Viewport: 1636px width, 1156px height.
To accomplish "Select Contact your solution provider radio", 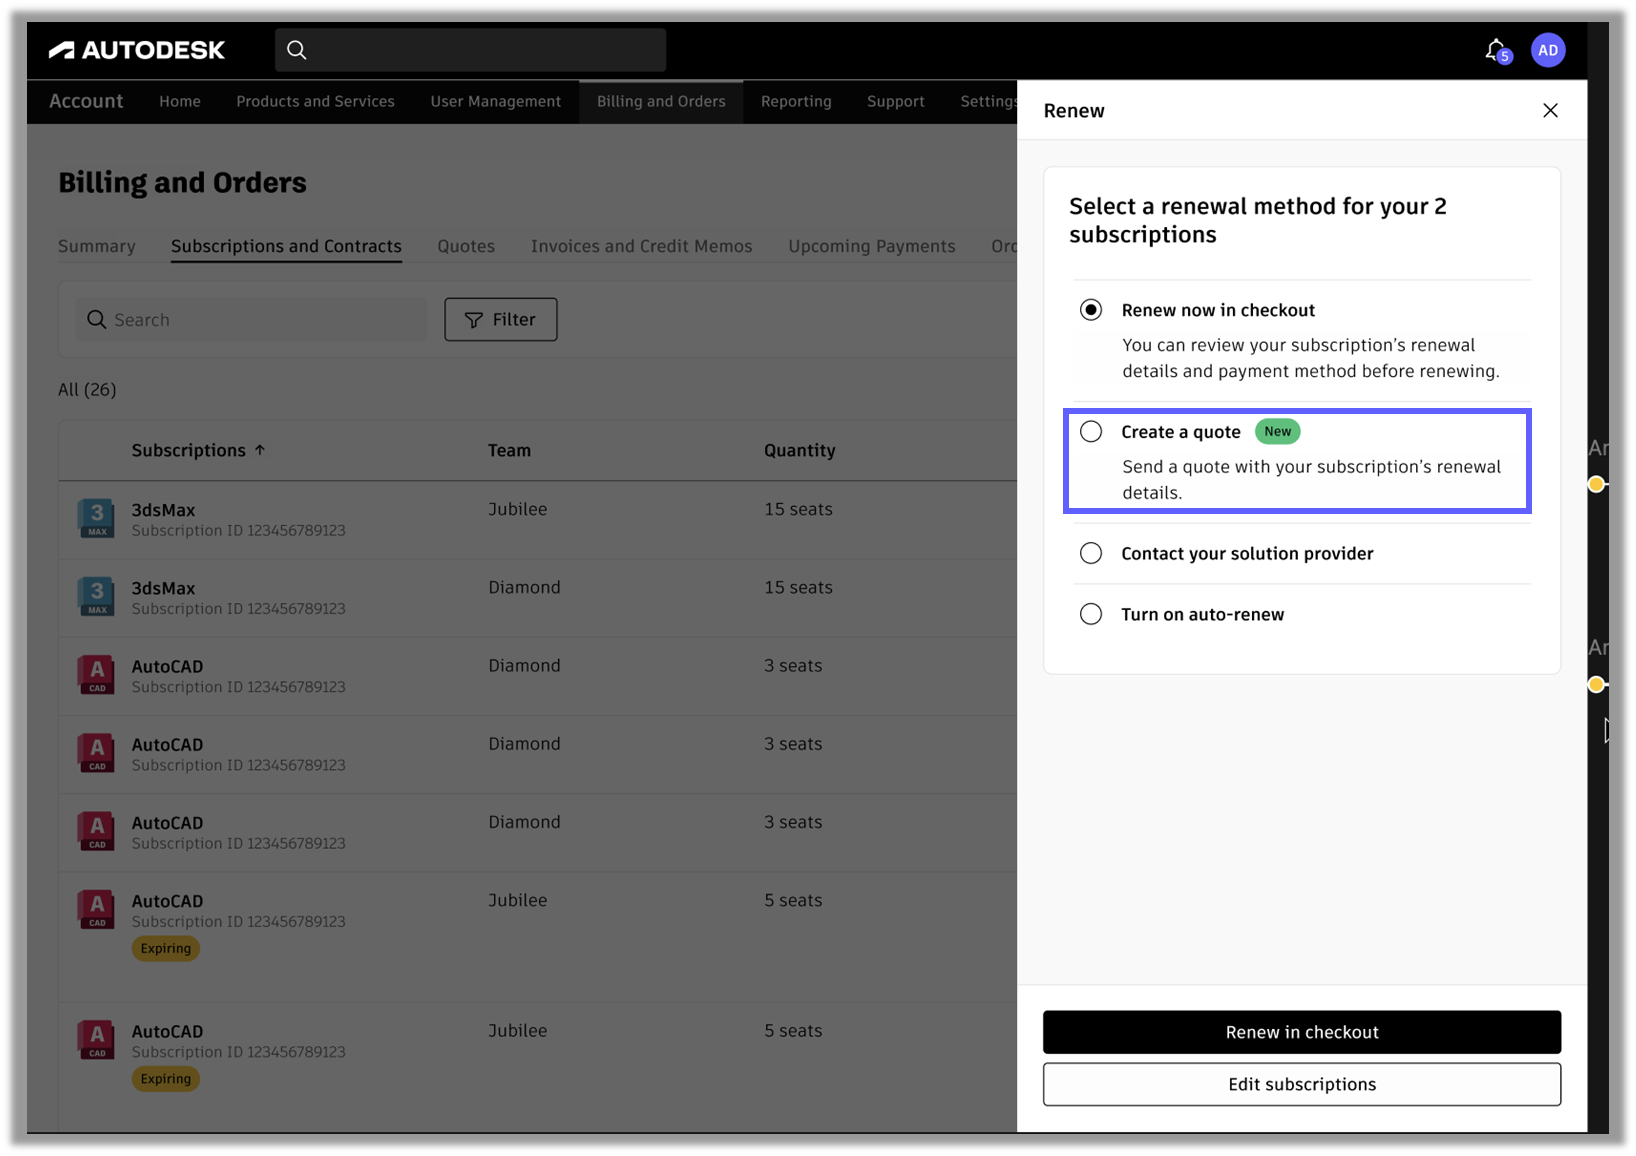I will pyautogui.click(x=1091, y=553).
